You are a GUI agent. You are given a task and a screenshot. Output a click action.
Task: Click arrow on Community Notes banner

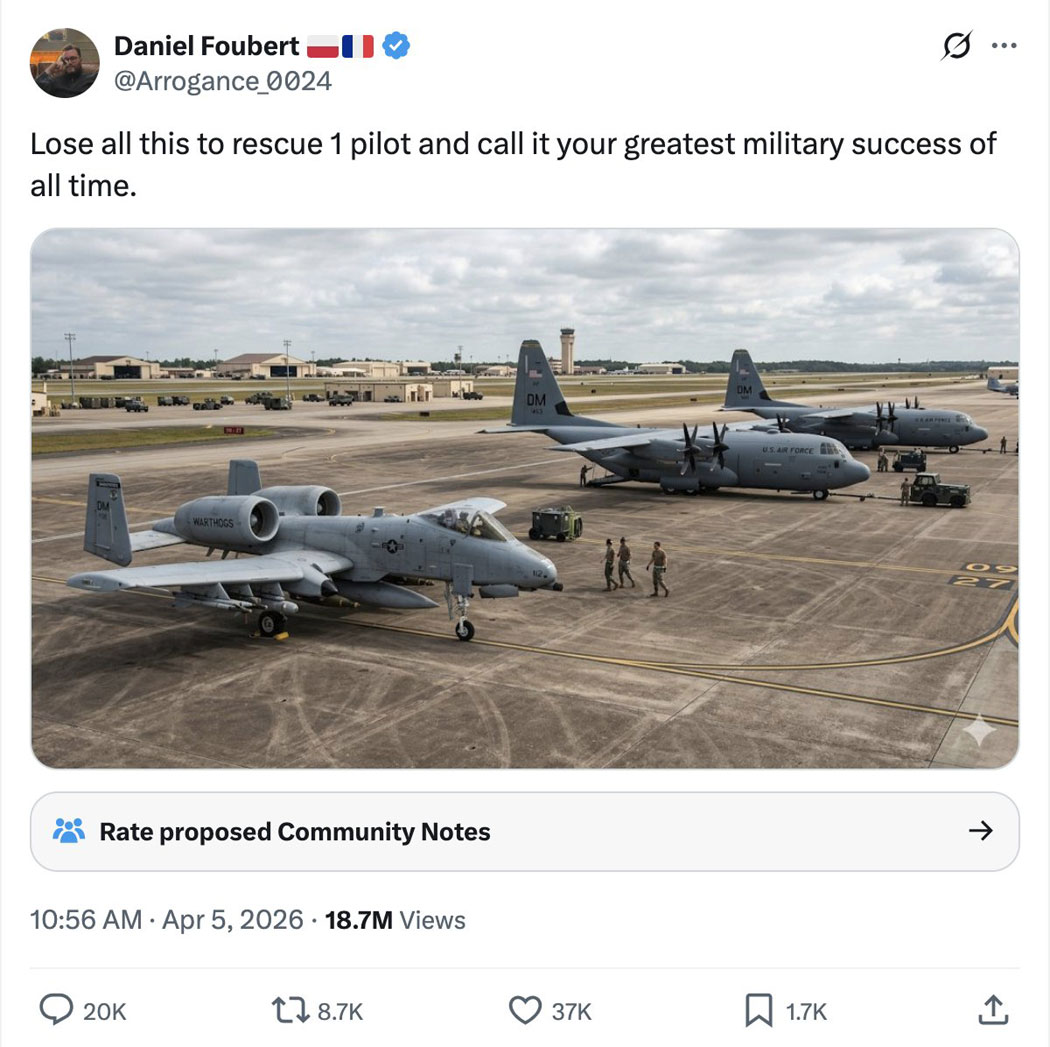981,831
